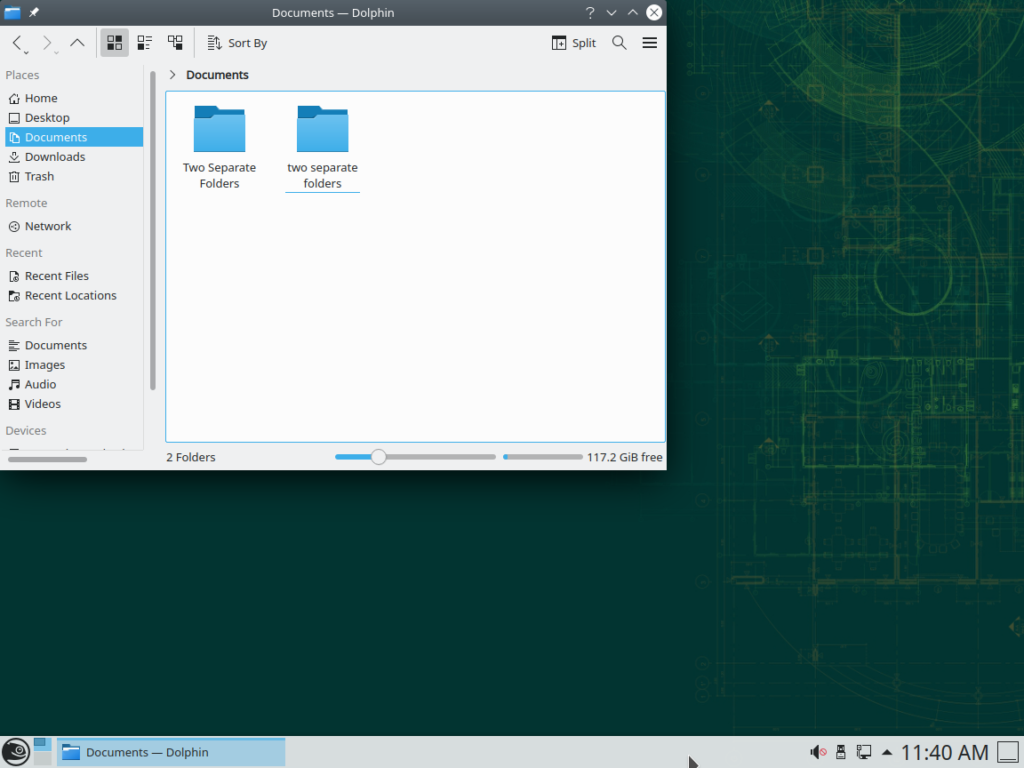
Task: Open the Application Launcher in the taskbar
Action: coord(14,751)
